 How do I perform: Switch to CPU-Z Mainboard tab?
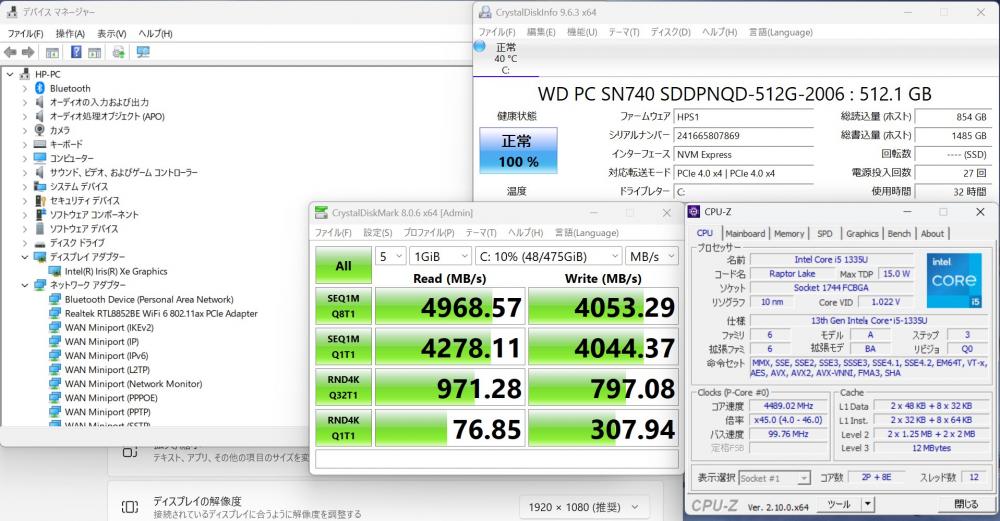tap(745, 233)
